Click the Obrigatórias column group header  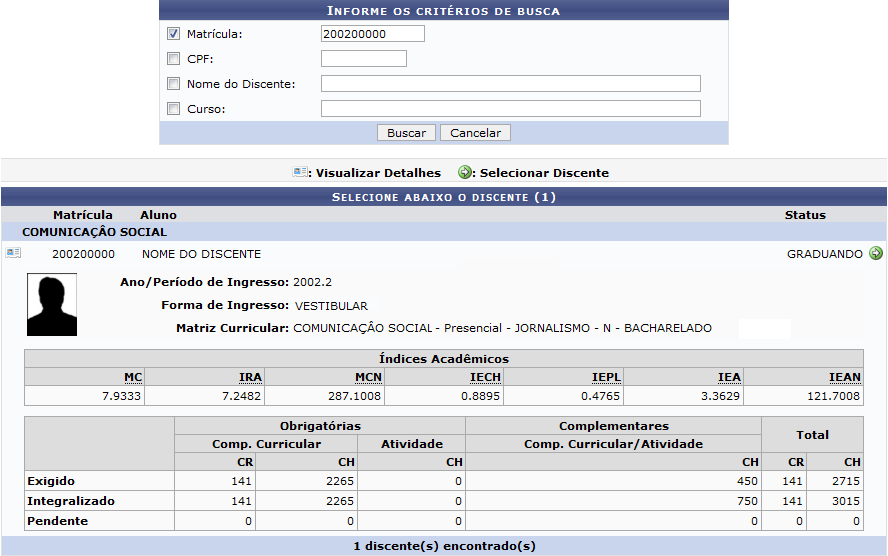320,426
